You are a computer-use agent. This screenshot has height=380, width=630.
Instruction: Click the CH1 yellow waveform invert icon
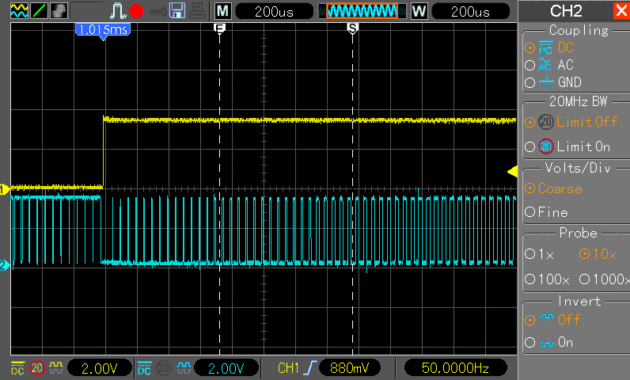[x=56, y=367]
